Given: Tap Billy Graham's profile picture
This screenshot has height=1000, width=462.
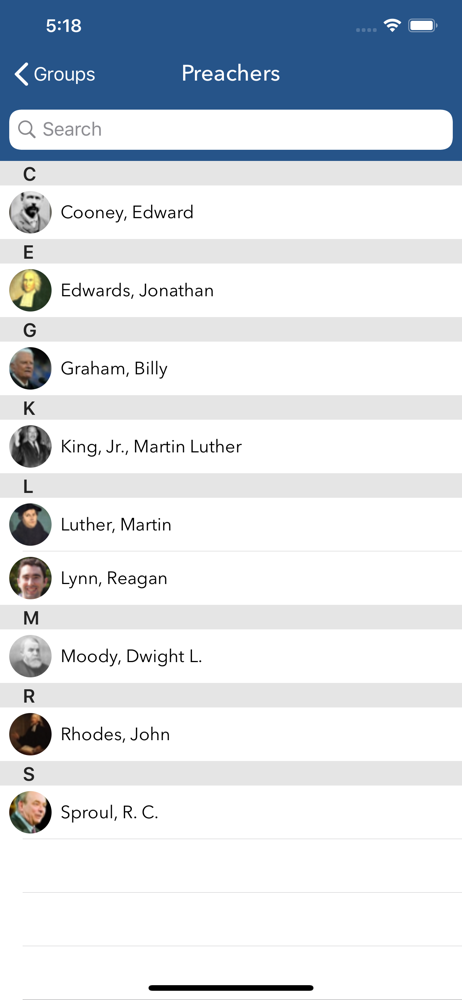Looking at the screenshot, I should (30, 368).
